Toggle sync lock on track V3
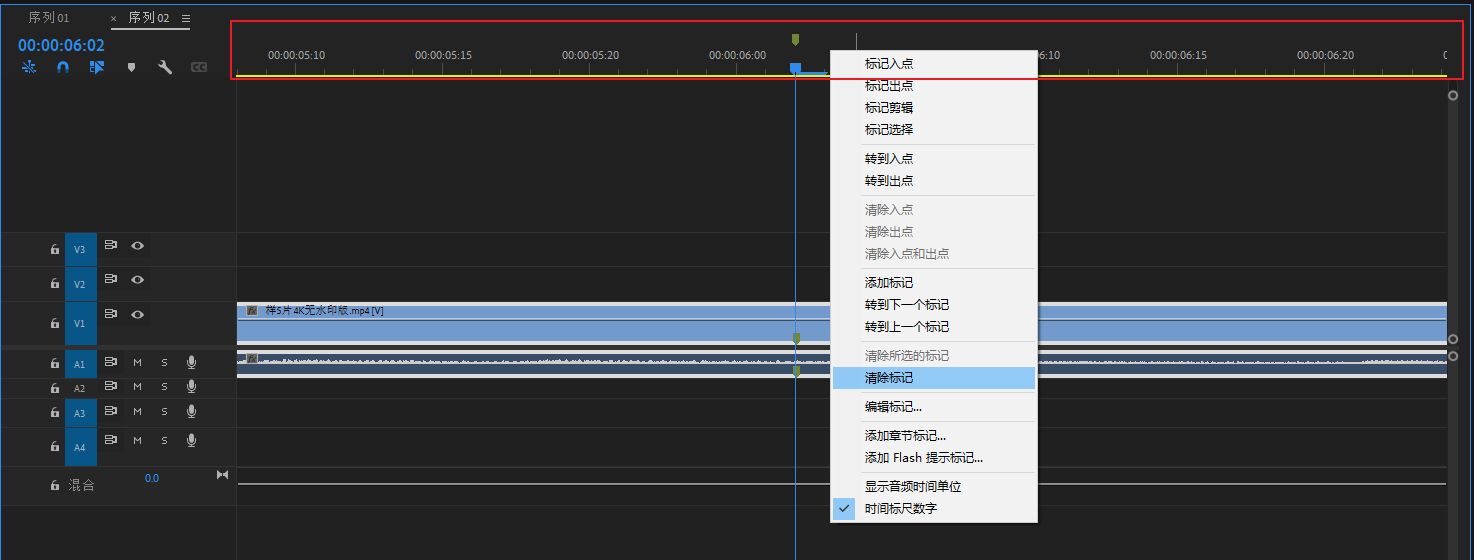 111,245
